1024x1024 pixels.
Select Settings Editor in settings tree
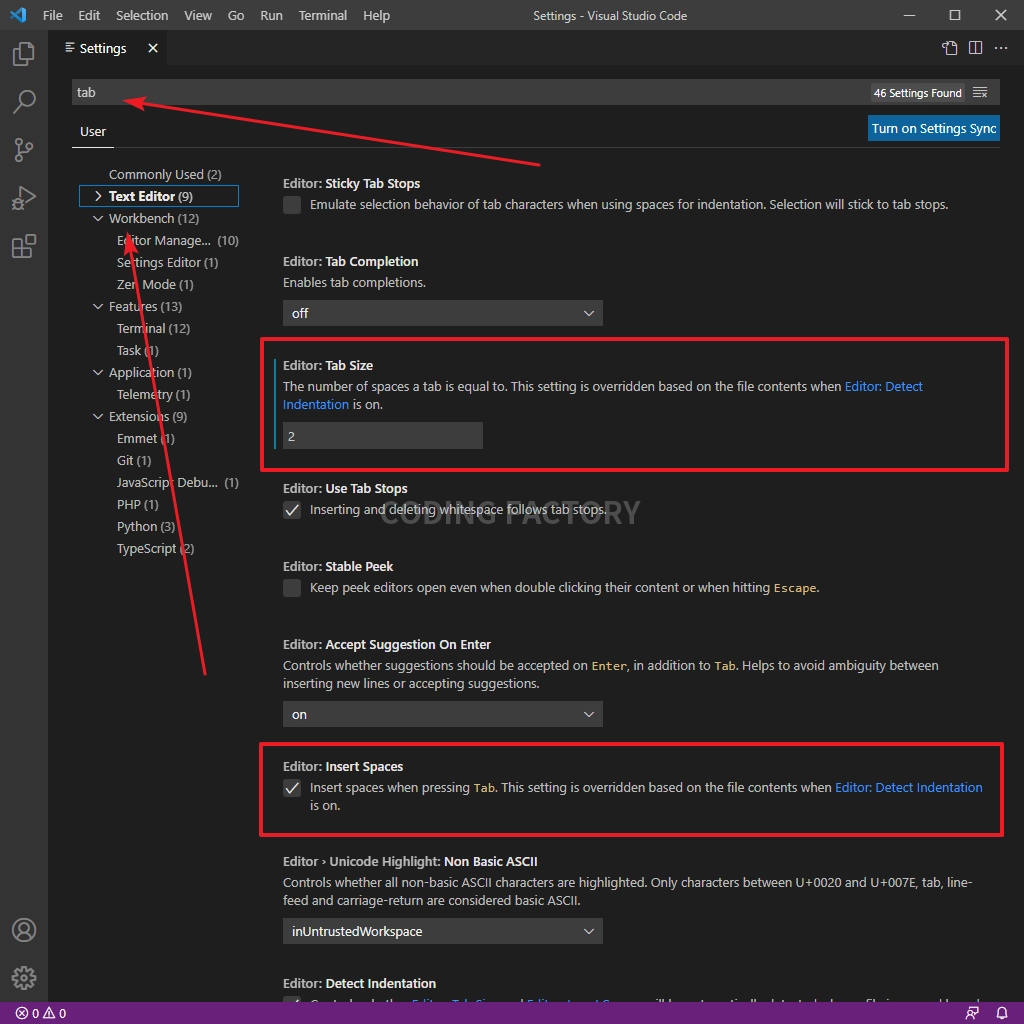[x=167, y=263]
